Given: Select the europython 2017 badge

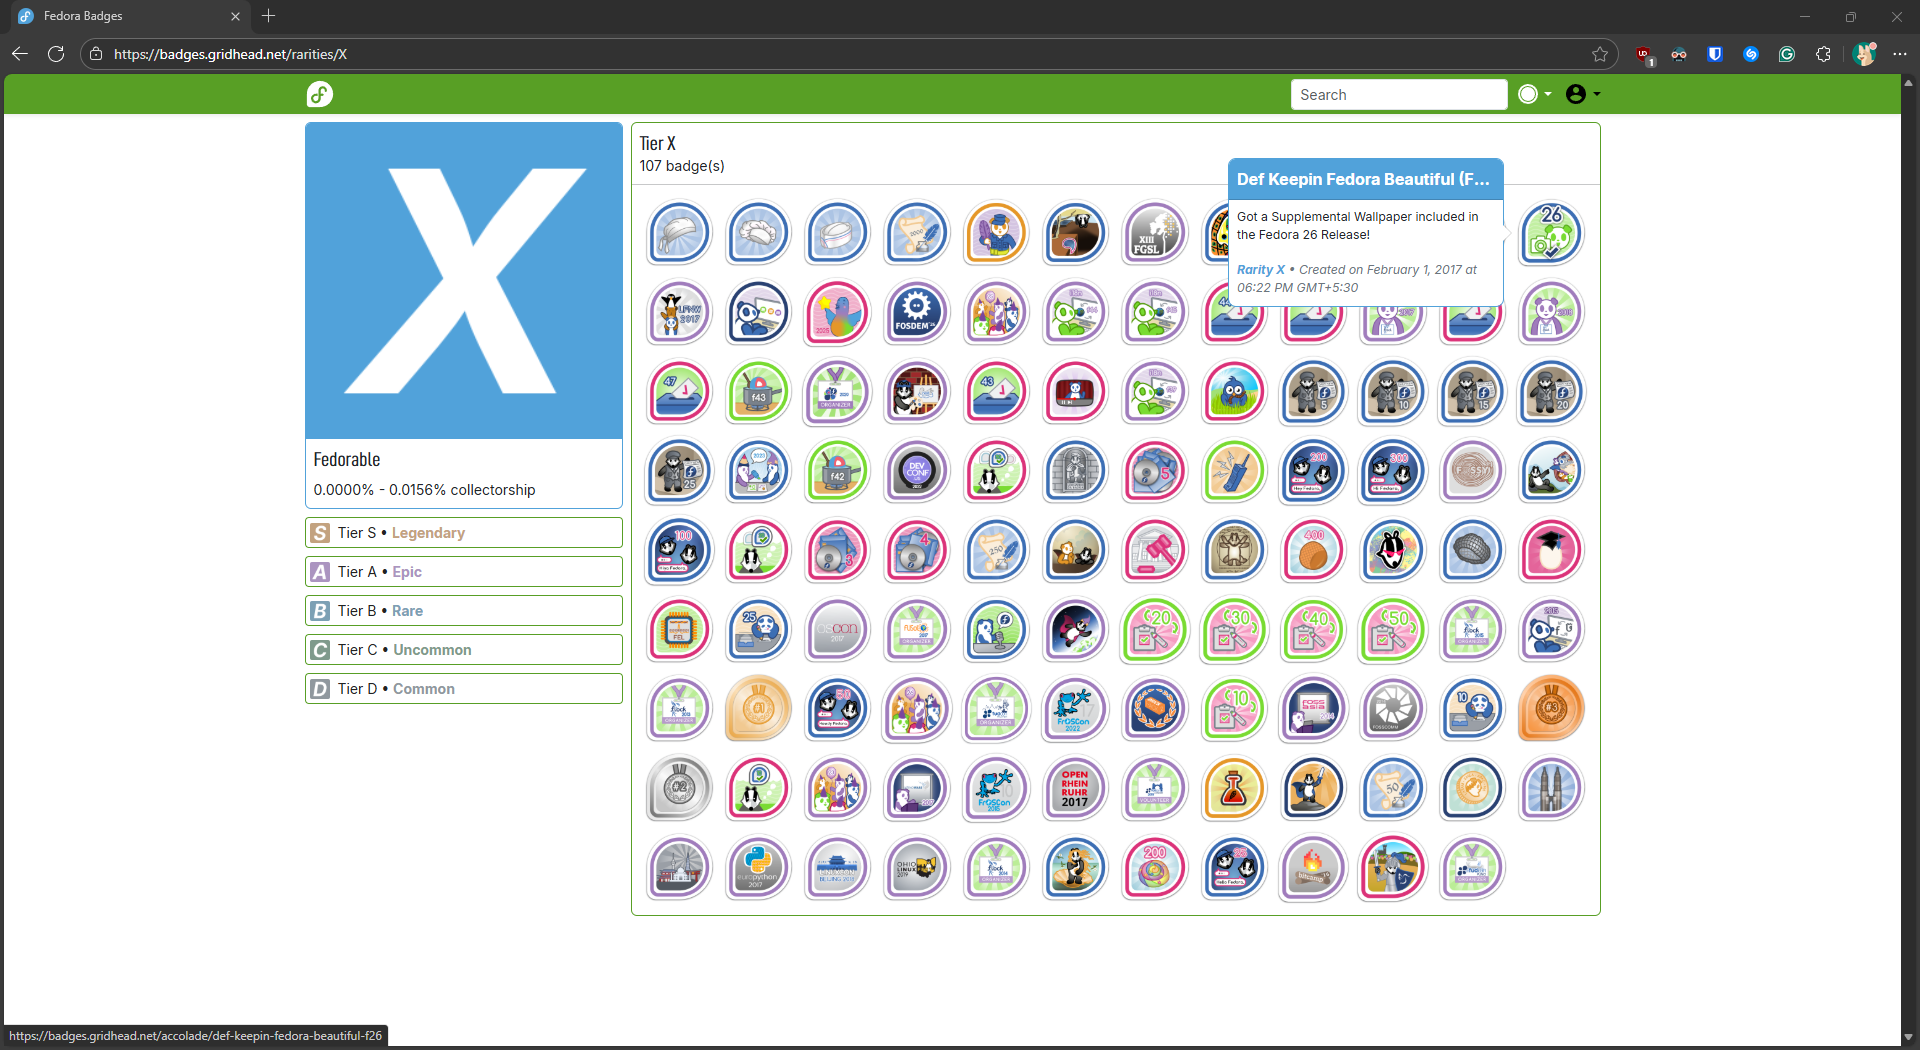Looking at the screenshot, I should point(758,867).
